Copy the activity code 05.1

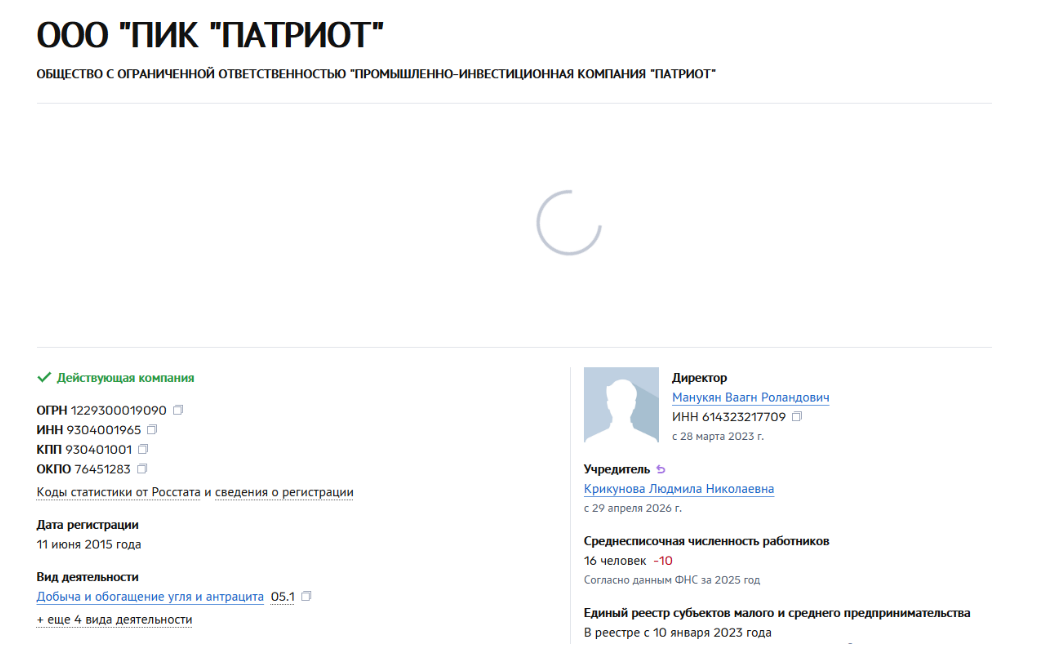point(306,596)
